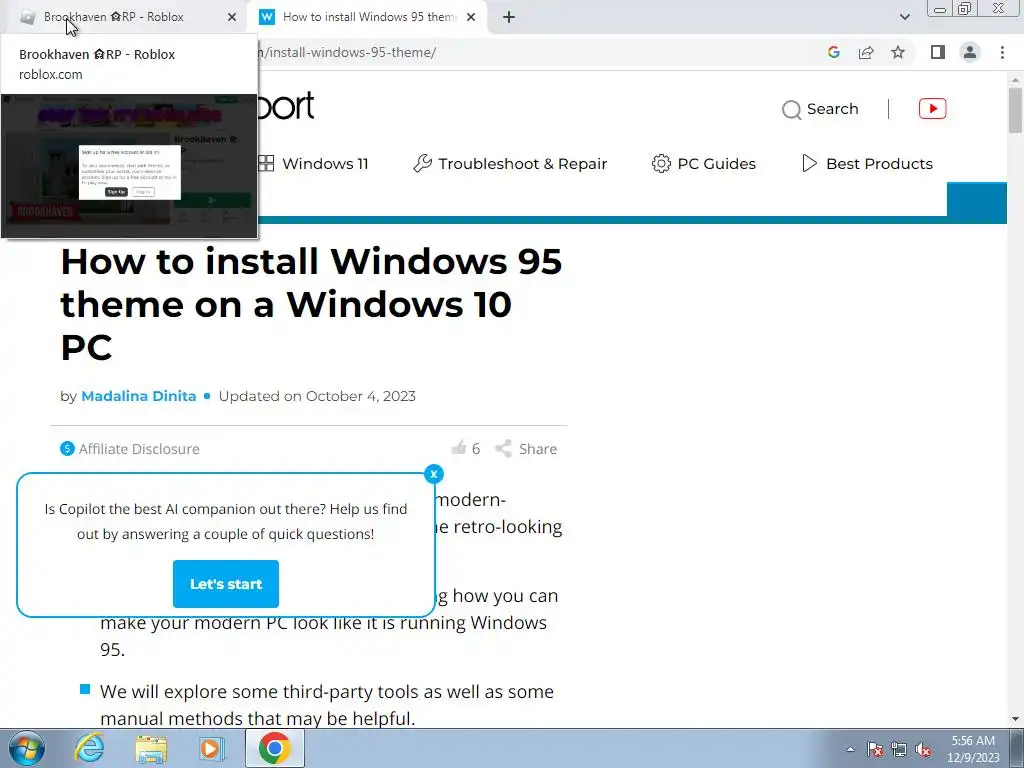Open a new browser tab

[509, 17]
